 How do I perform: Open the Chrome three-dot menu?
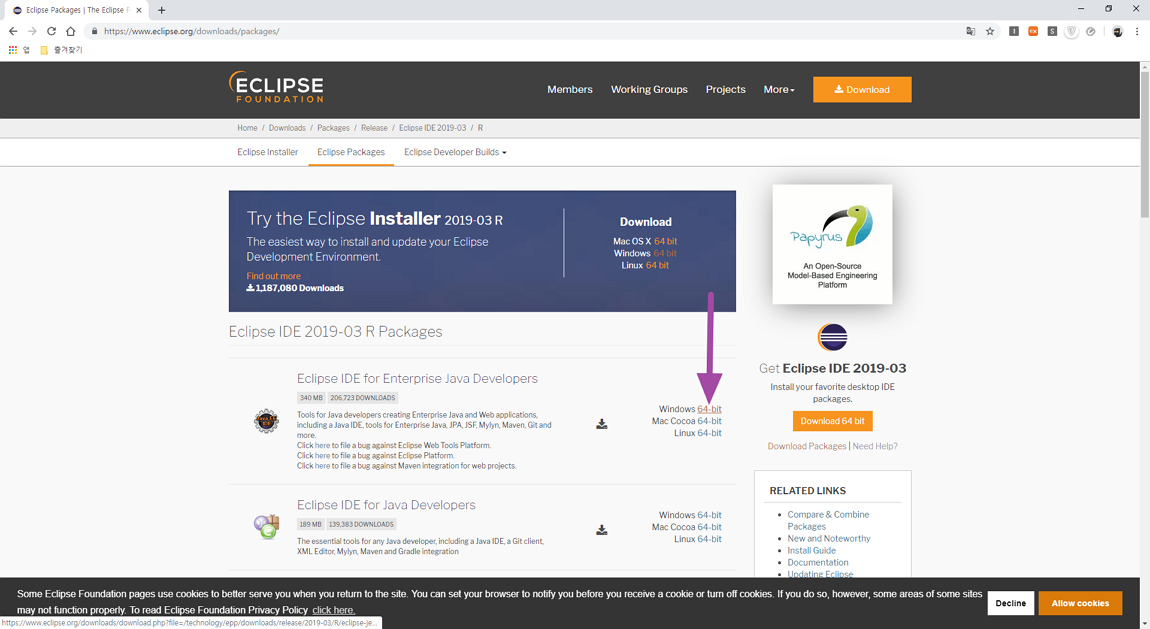(x=1137, y=32)
